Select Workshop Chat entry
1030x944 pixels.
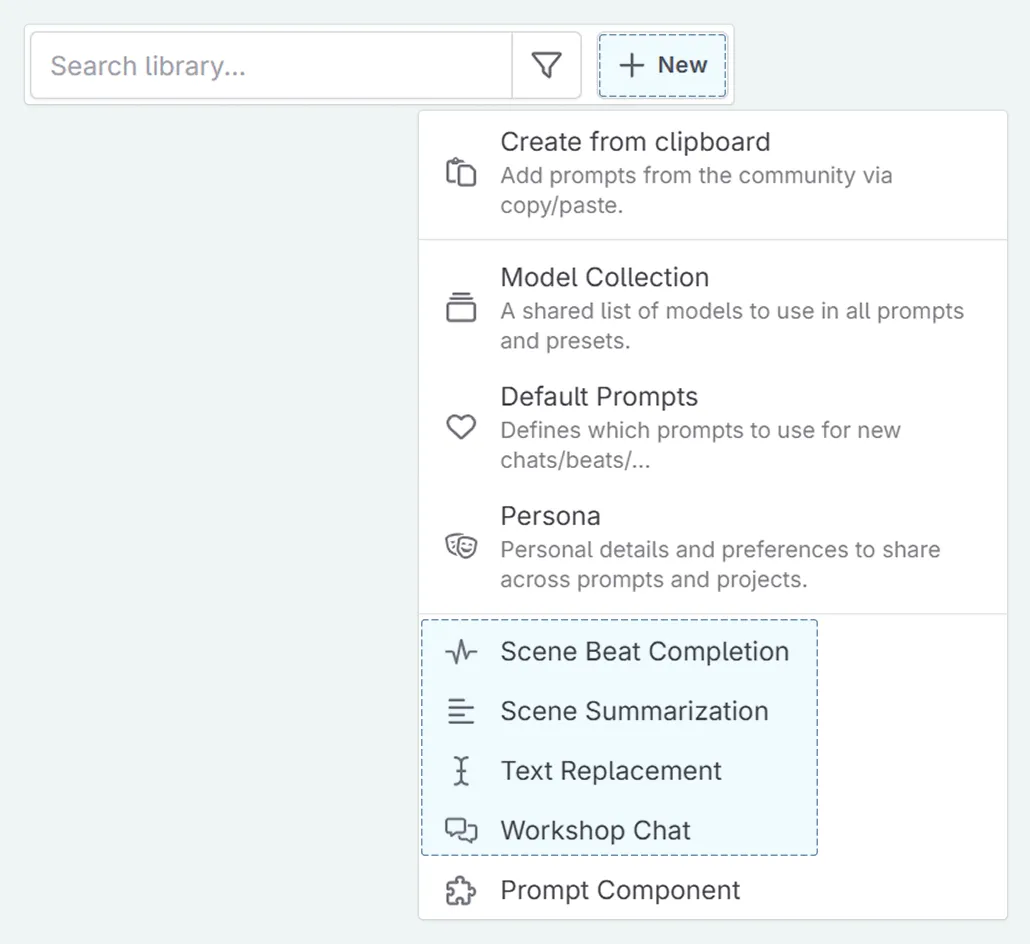pyautogui.click(x=595, y=830)
